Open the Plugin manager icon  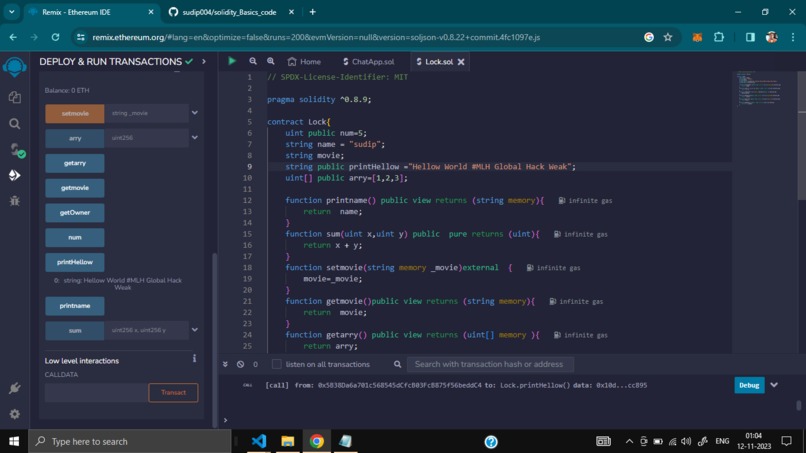point(14,388)
